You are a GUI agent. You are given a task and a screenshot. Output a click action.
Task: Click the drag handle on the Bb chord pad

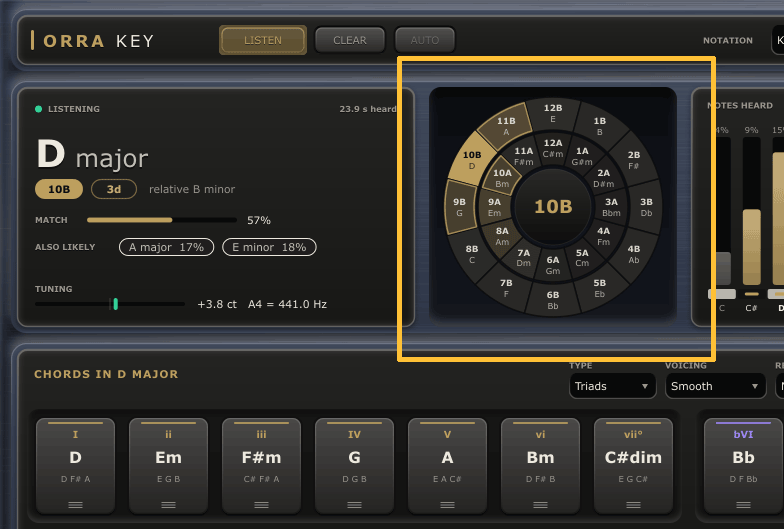(744, 504)
